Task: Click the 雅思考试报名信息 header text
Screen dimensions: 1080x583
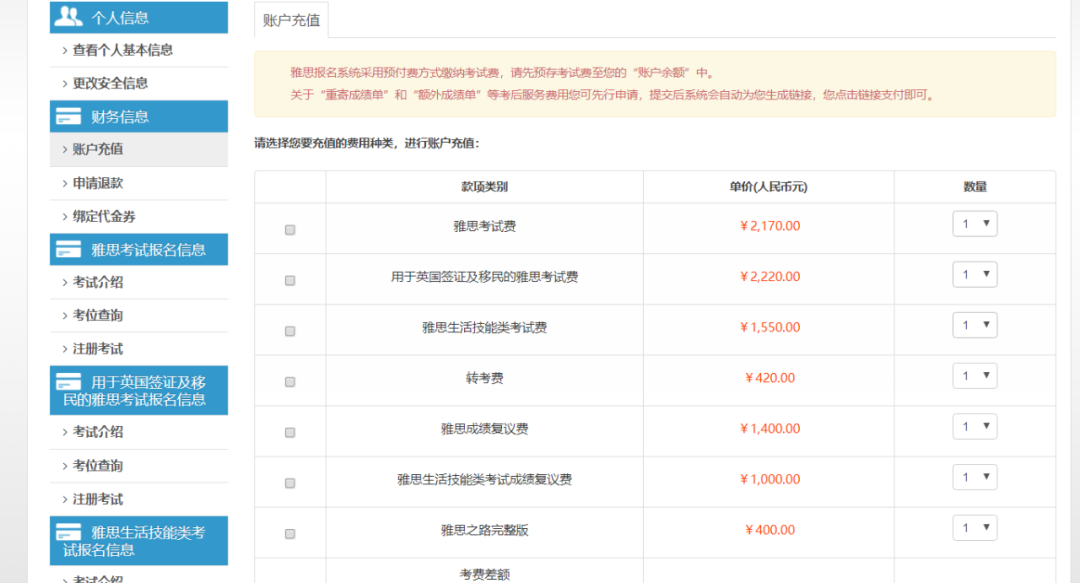Action: tap(149, 250)
